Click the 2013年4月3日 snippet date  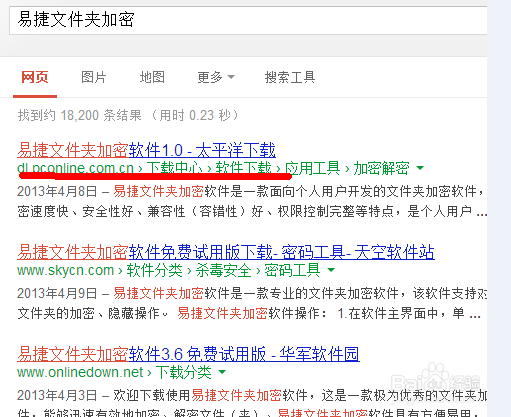(57, 395)
